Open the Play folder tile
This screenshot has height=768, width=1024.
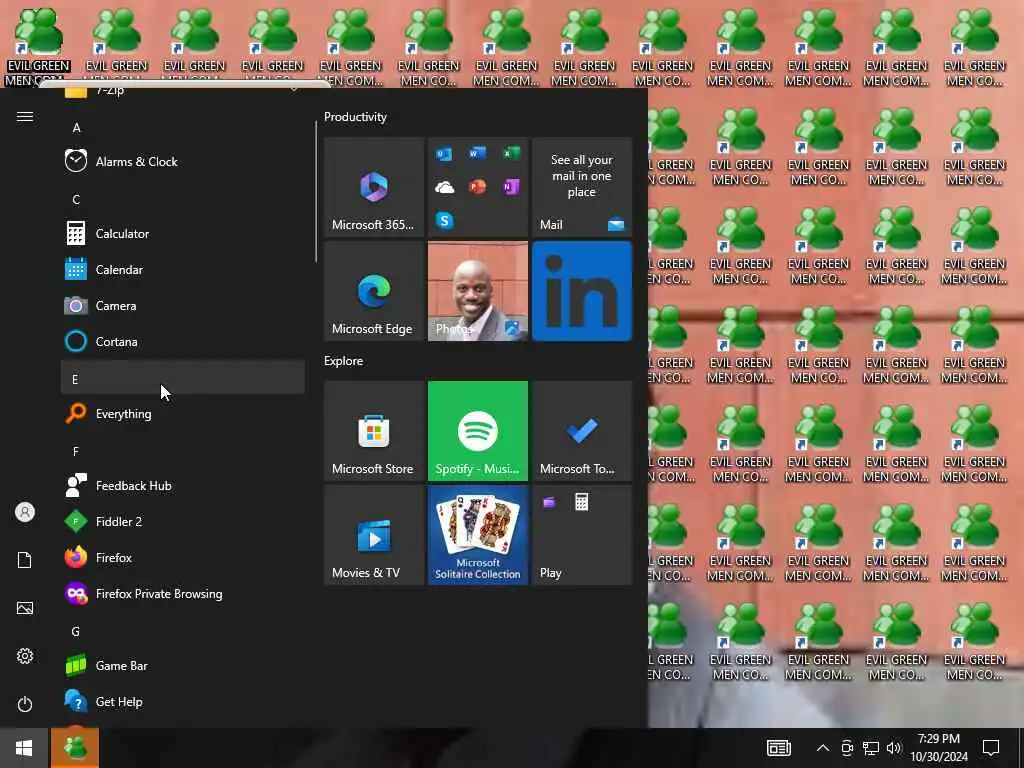(x=582, y=535)
